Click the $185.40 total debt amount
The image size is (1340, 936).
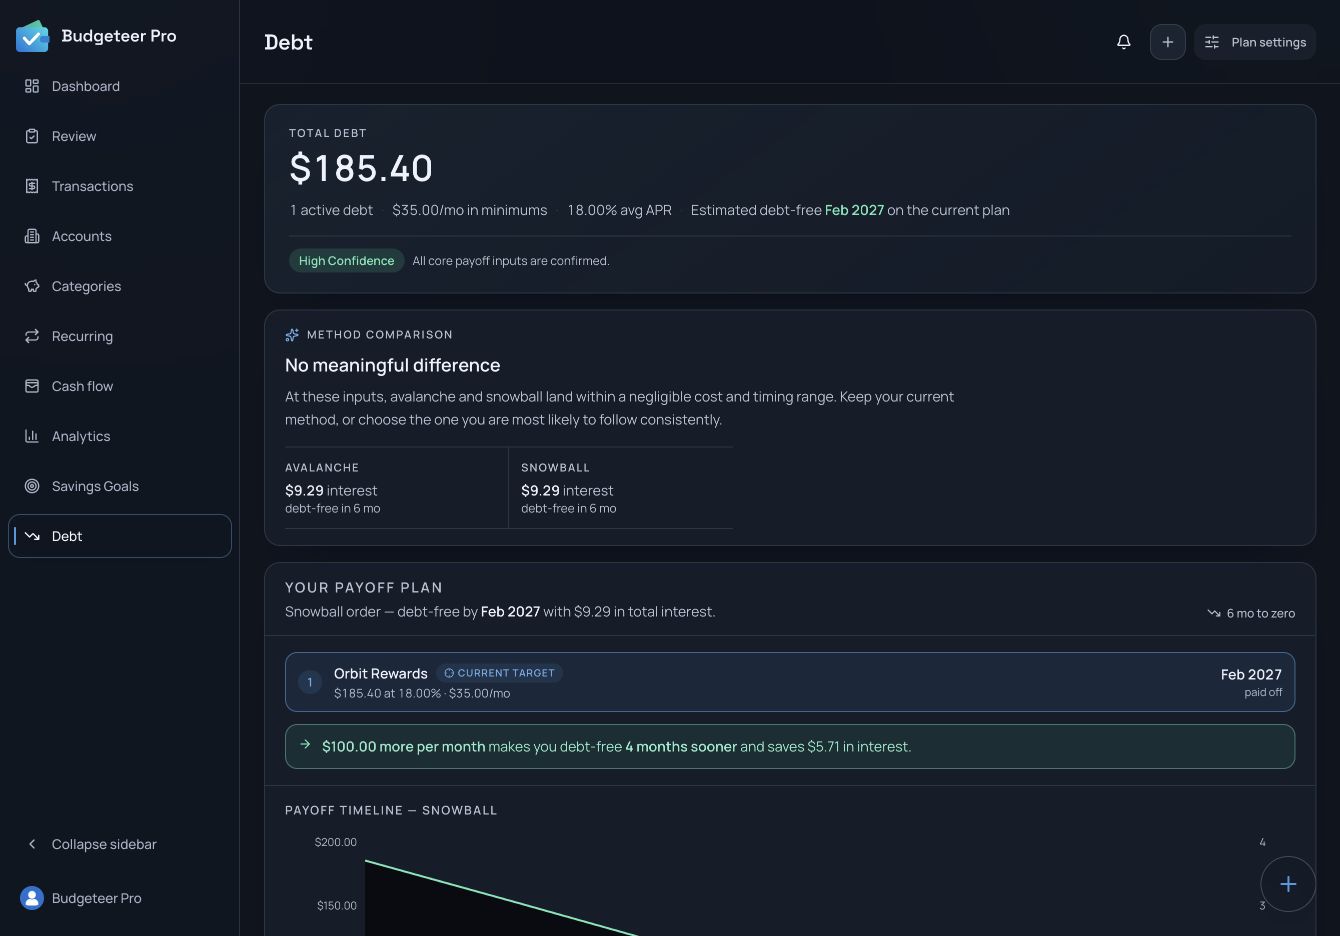pos(361,168)
